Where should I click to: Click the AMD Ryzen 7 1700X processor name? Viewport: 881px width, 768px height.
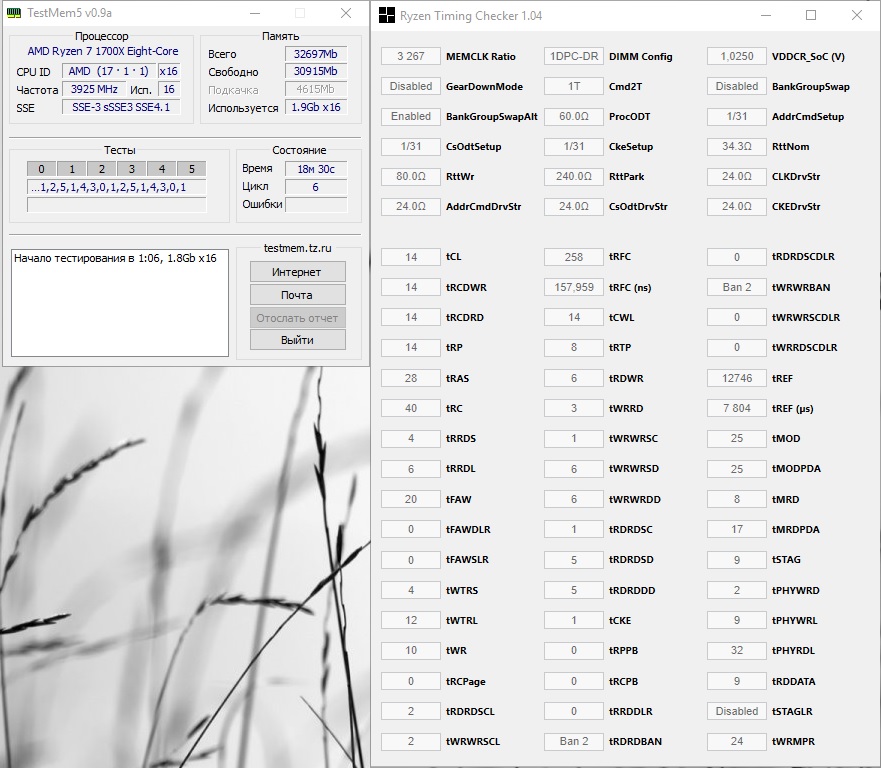[x=103, y=51]
